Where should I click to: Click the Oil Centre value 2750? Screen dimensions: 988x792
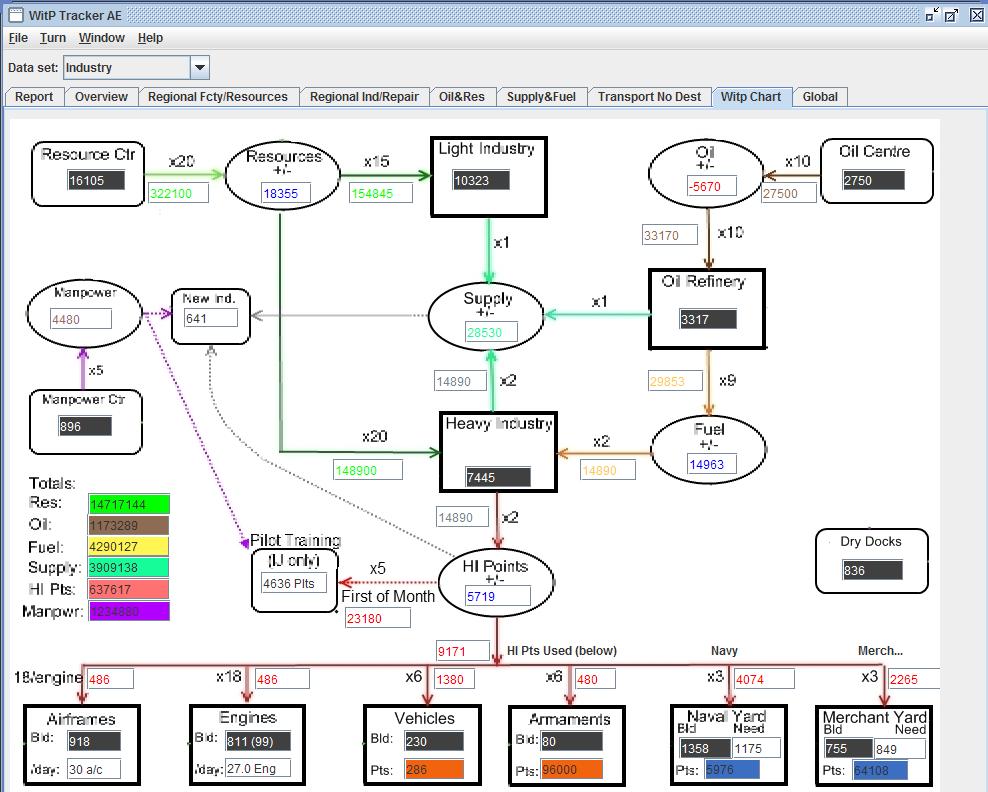[x=873, y=180]
